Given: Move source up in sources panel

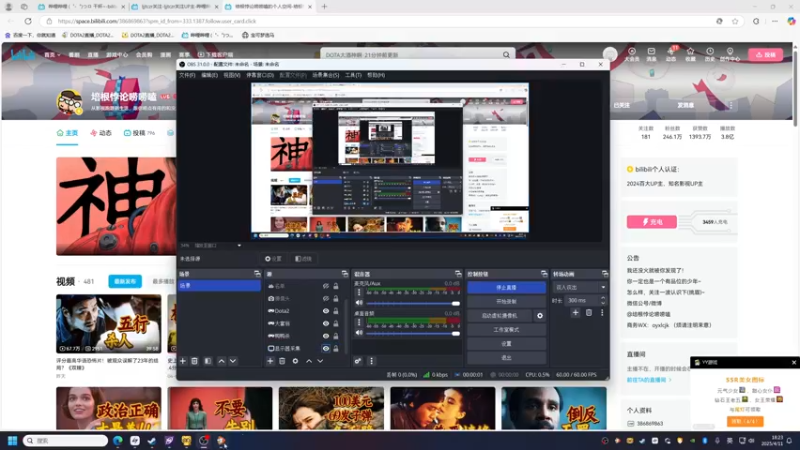Looking at the screenshot, I should 309,361.
